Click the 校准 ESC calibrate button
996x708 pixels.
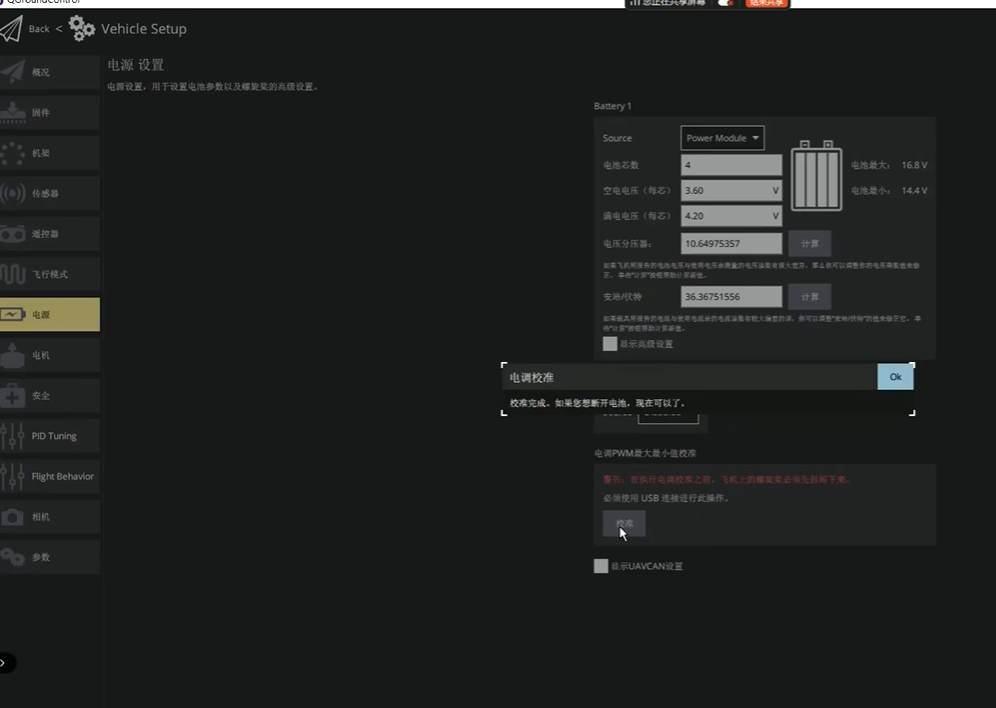(x=624, y=524)
